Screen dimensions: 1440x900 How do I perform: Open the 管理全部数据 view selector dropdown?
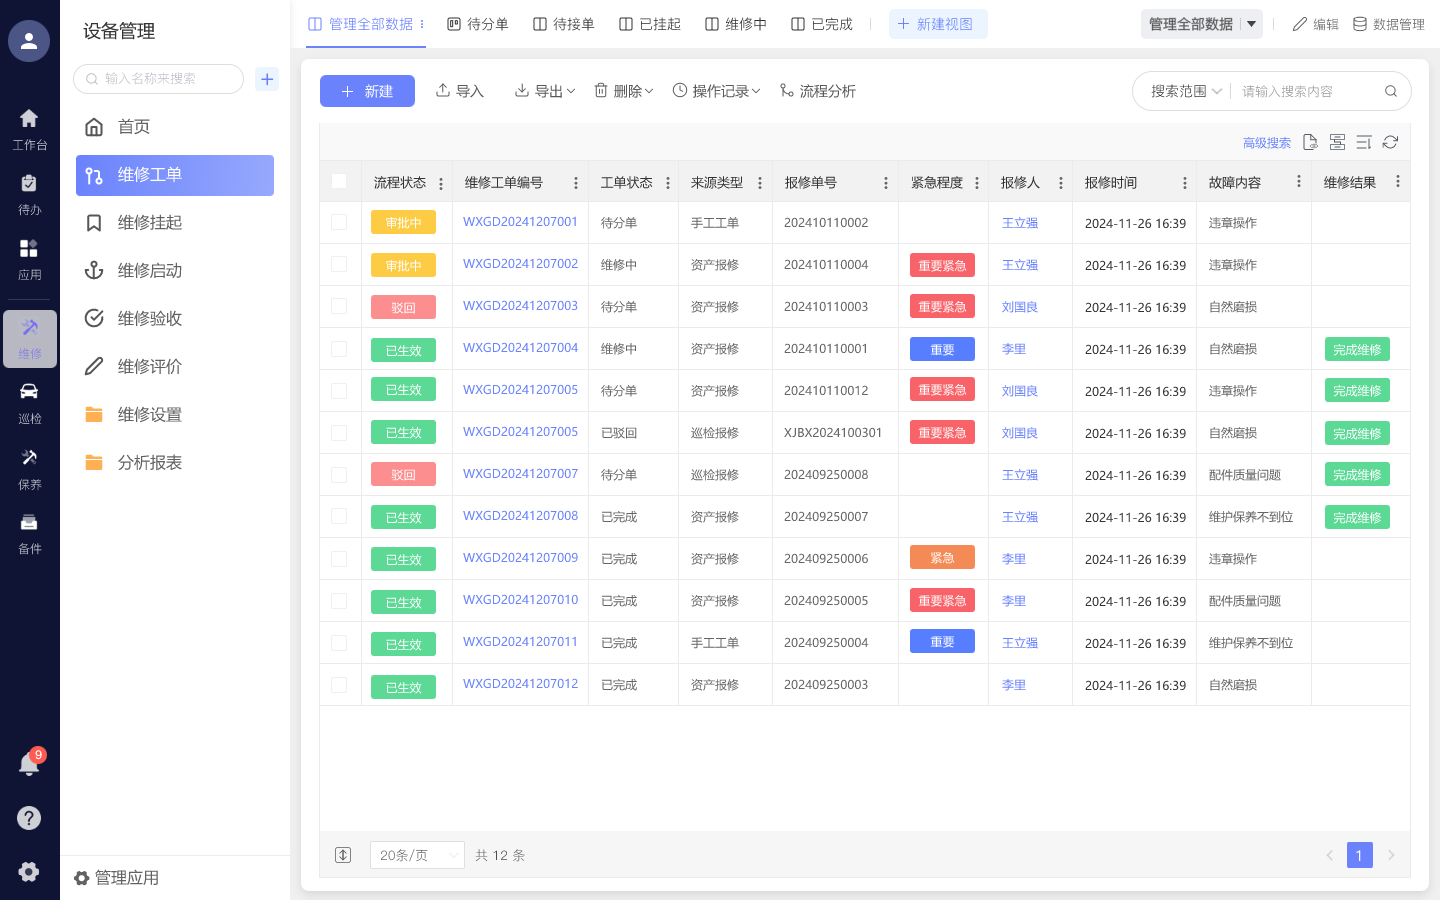[x=1201, y=24]
